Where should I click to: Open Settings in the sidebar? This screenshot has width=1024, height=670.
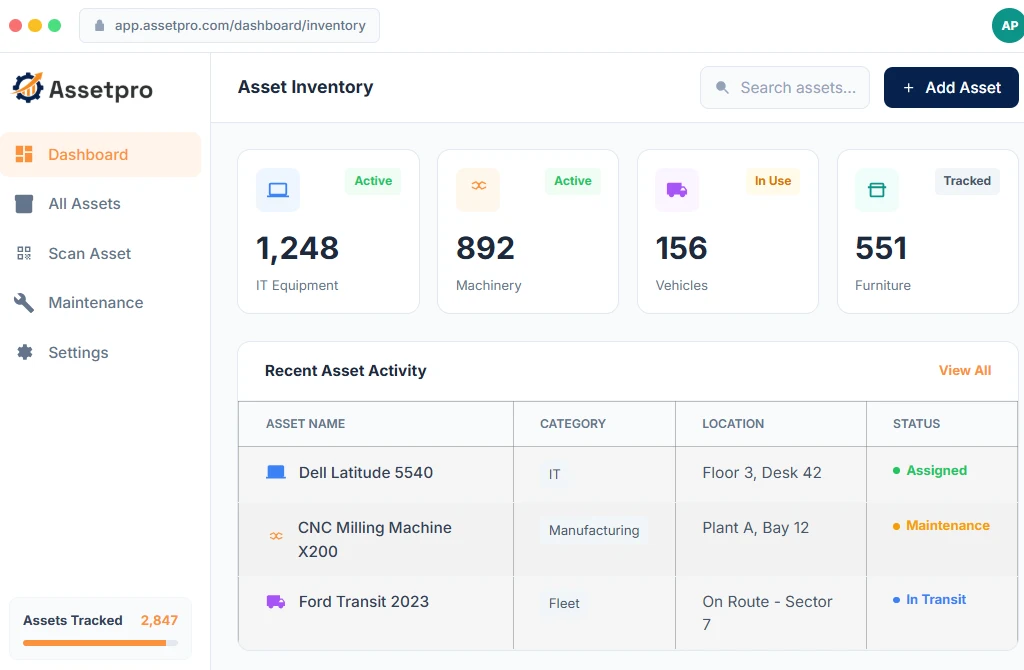pyautogui.click(x=78, y=353)
